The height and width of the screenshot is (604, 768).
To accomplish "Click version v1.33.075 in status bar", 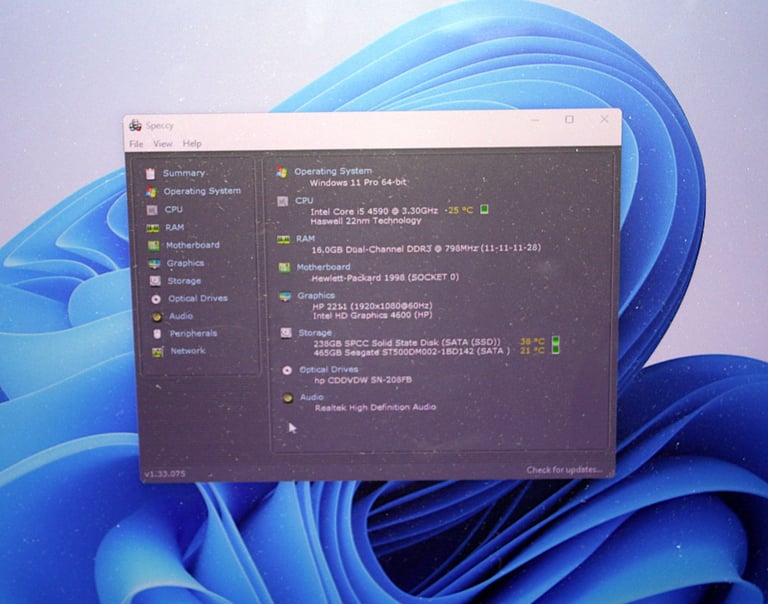I will [165, 474].
